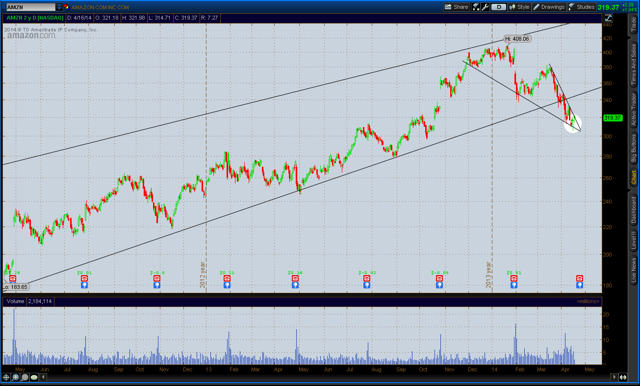The height and width of the screenshot is (386, 640).
Task: Open the Drawings pencil menu
Action: click(549, 7)
